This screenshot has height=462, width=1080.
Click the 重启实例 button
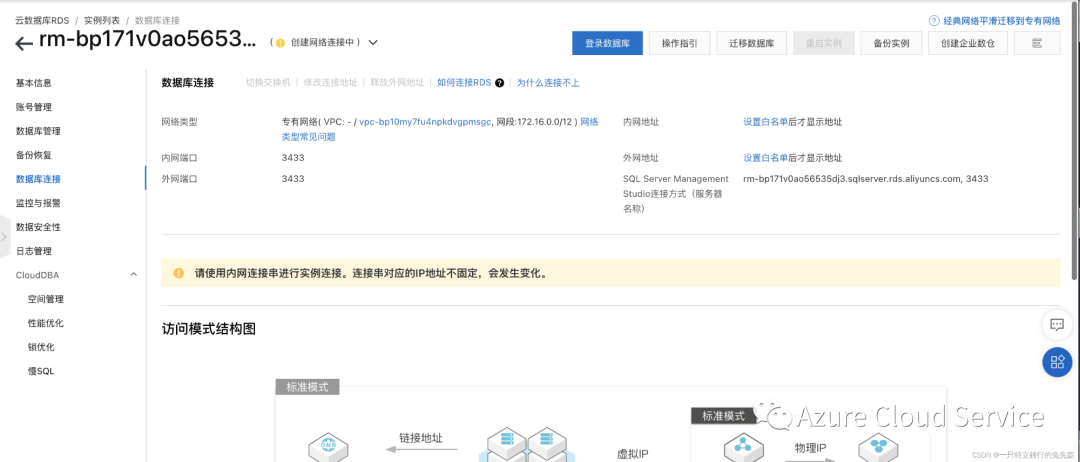(x=824, y=43)
